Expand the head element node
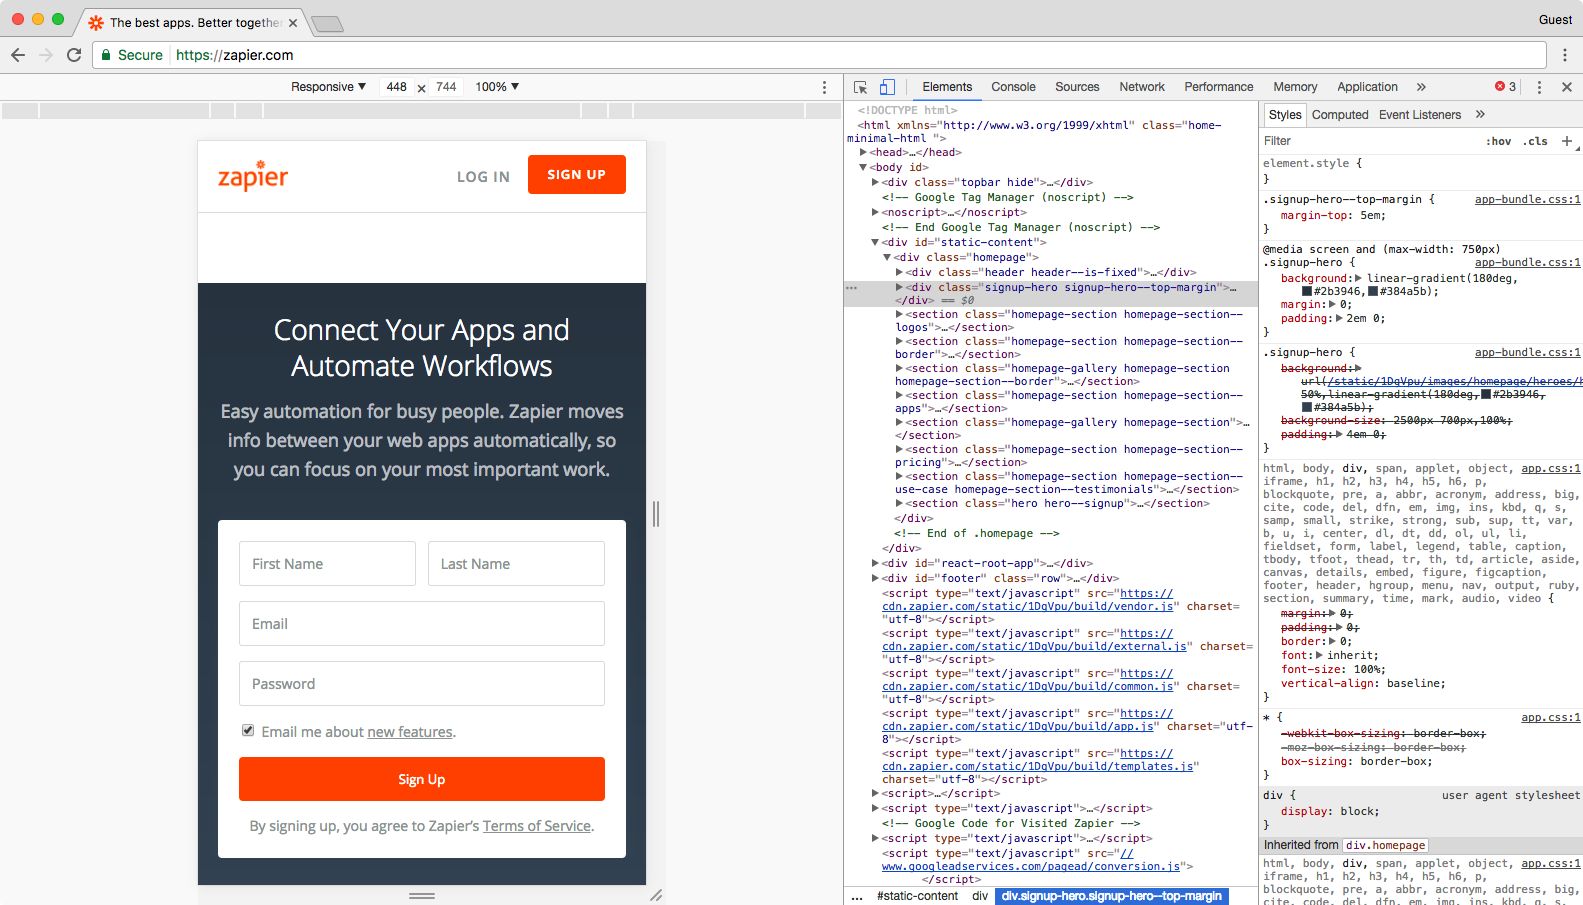This screenshot has width=1583, height=905. click(x=863, y=152)
